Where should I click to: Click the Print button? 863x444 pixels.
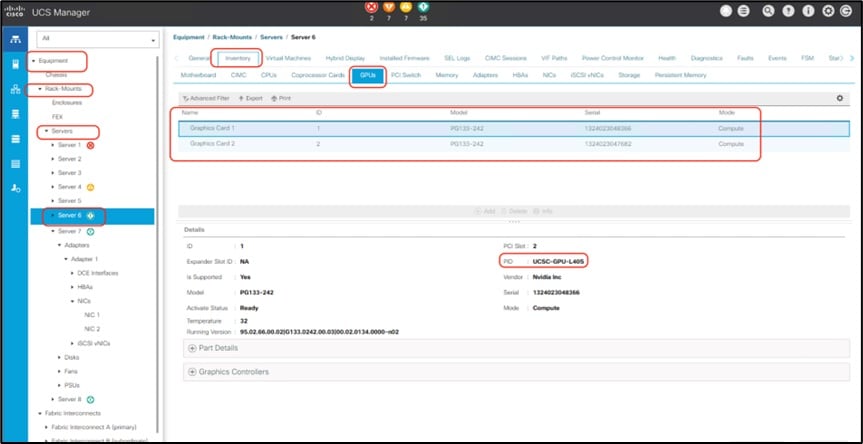click(281, 98)
